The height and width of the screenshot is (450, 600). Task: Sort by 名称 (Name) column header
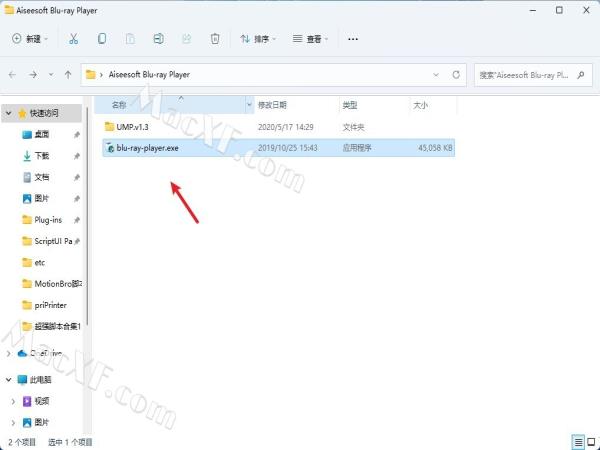click(x=119, y=105)
